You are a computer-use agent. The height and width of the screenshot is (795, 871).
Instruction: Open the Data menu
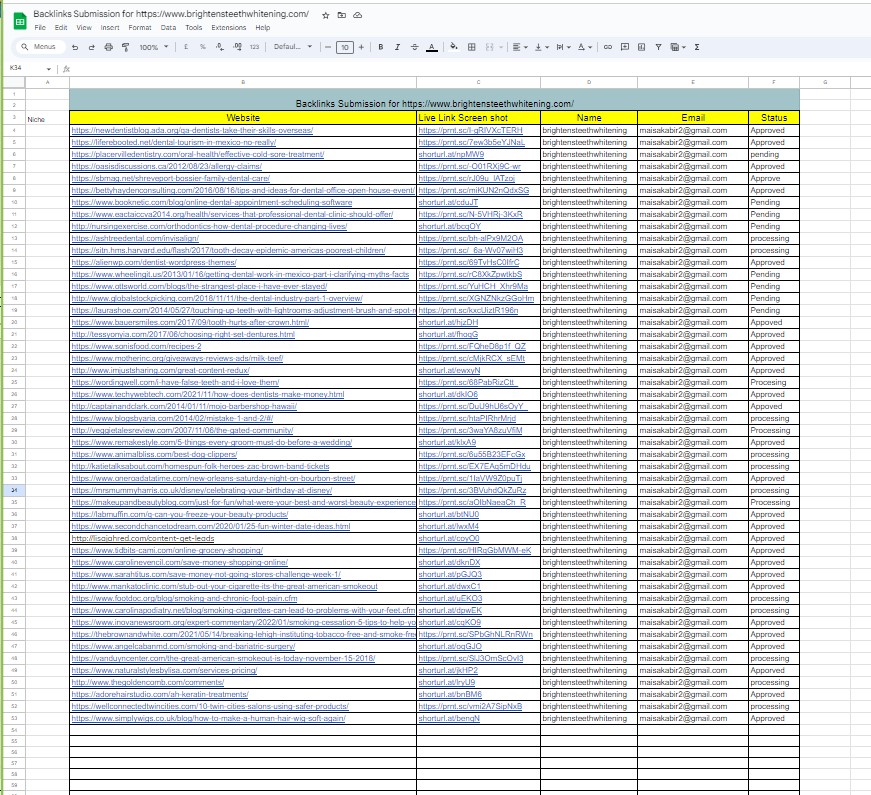(x=168, y=28)
